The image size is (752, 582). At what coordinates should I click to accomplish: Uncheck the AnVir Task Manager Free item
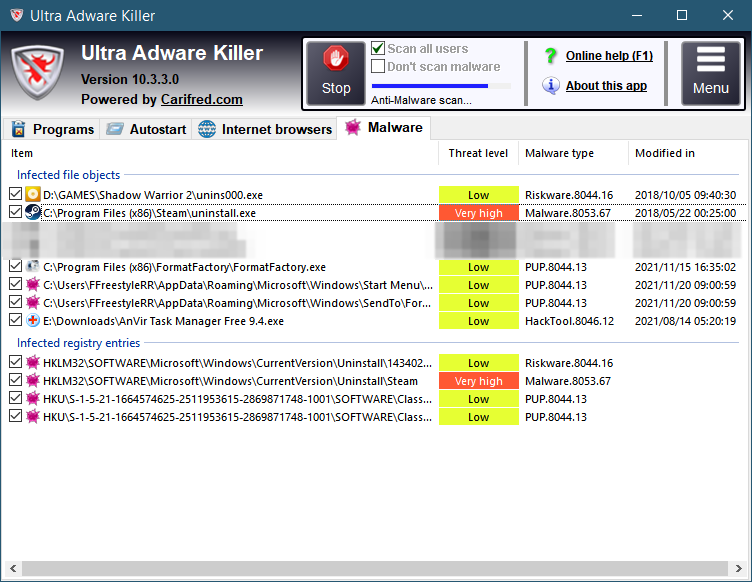[x=15, y=320]
